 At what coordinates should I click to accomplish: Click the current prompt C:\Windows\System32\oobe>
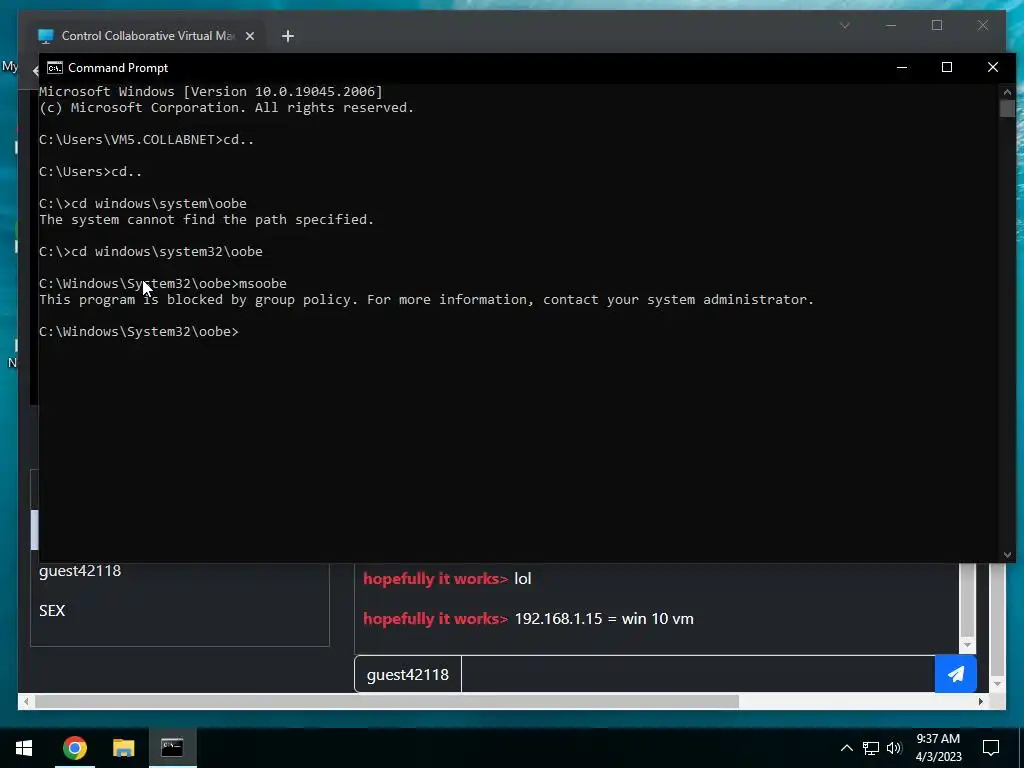tap(139, 332)
